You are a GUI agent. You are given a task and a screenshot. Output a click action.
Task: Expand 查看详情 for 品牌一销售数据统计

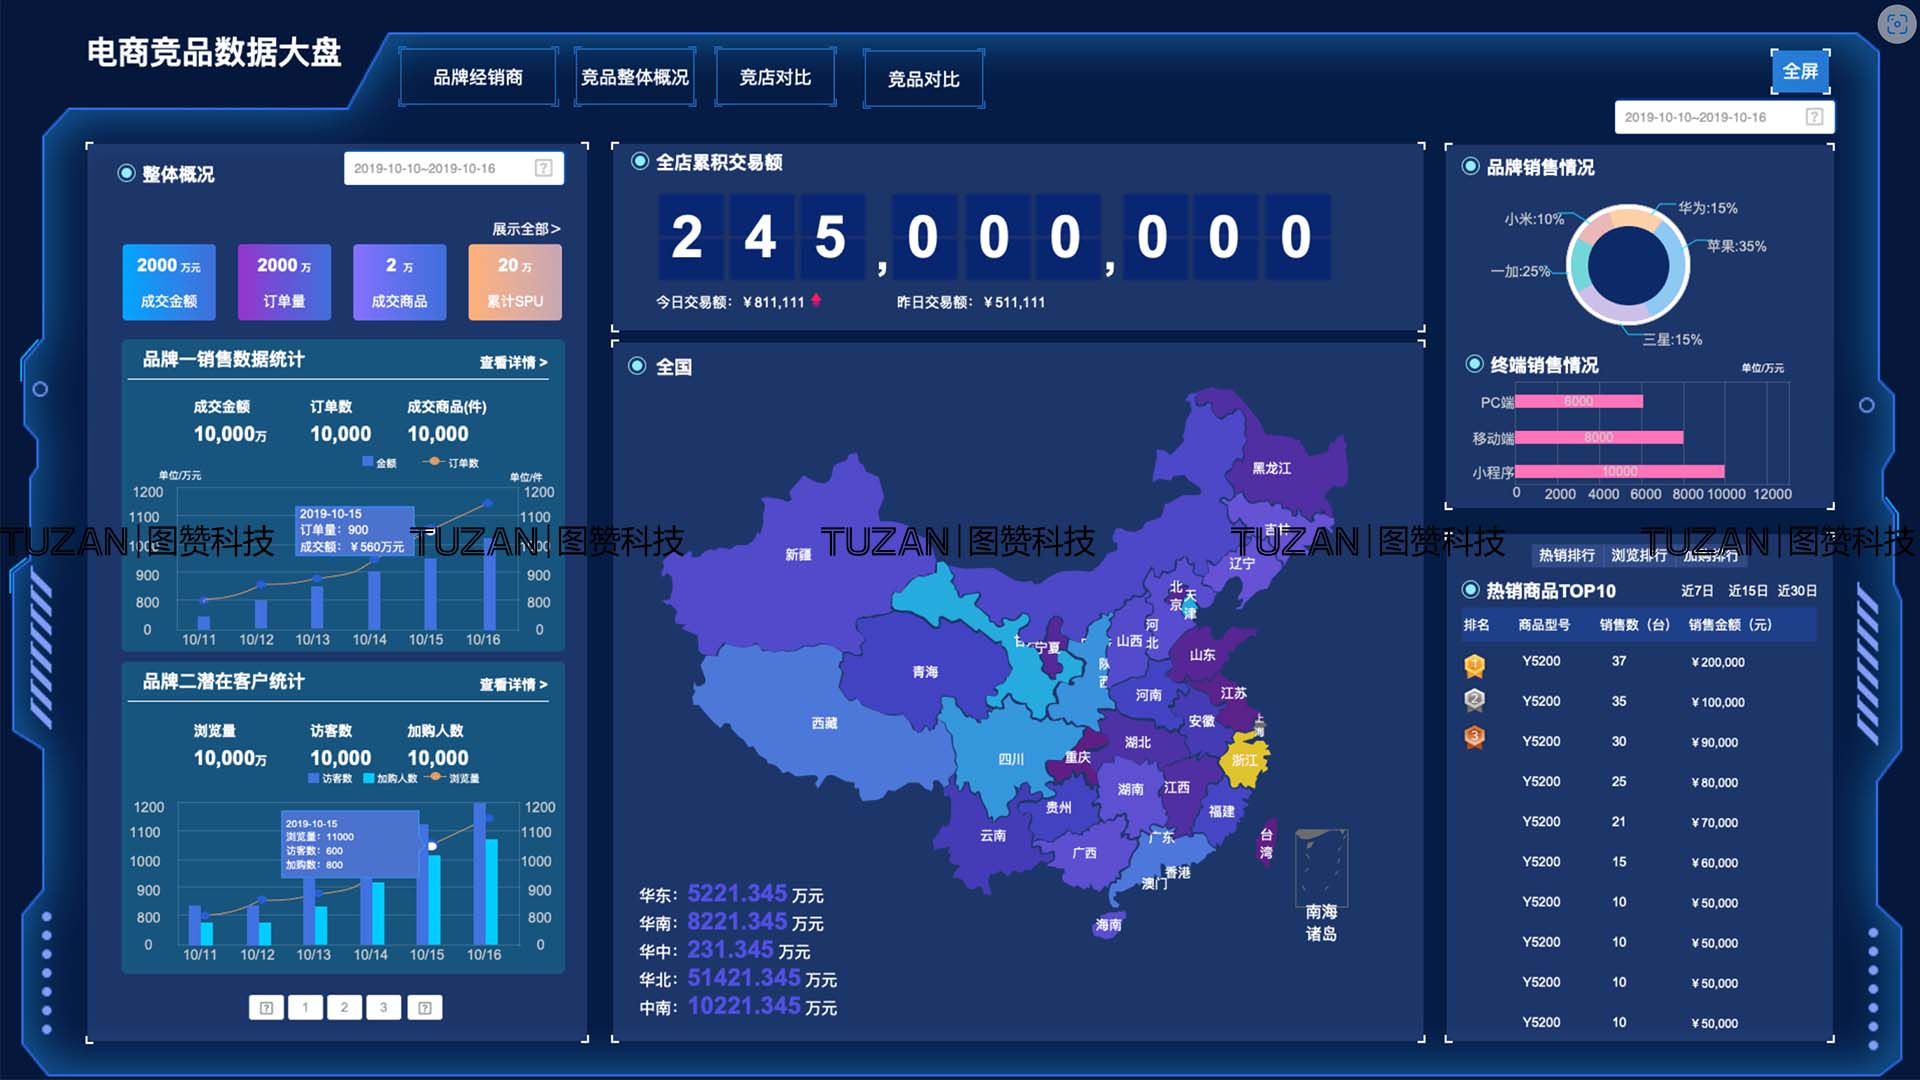[x=513, y=362]
